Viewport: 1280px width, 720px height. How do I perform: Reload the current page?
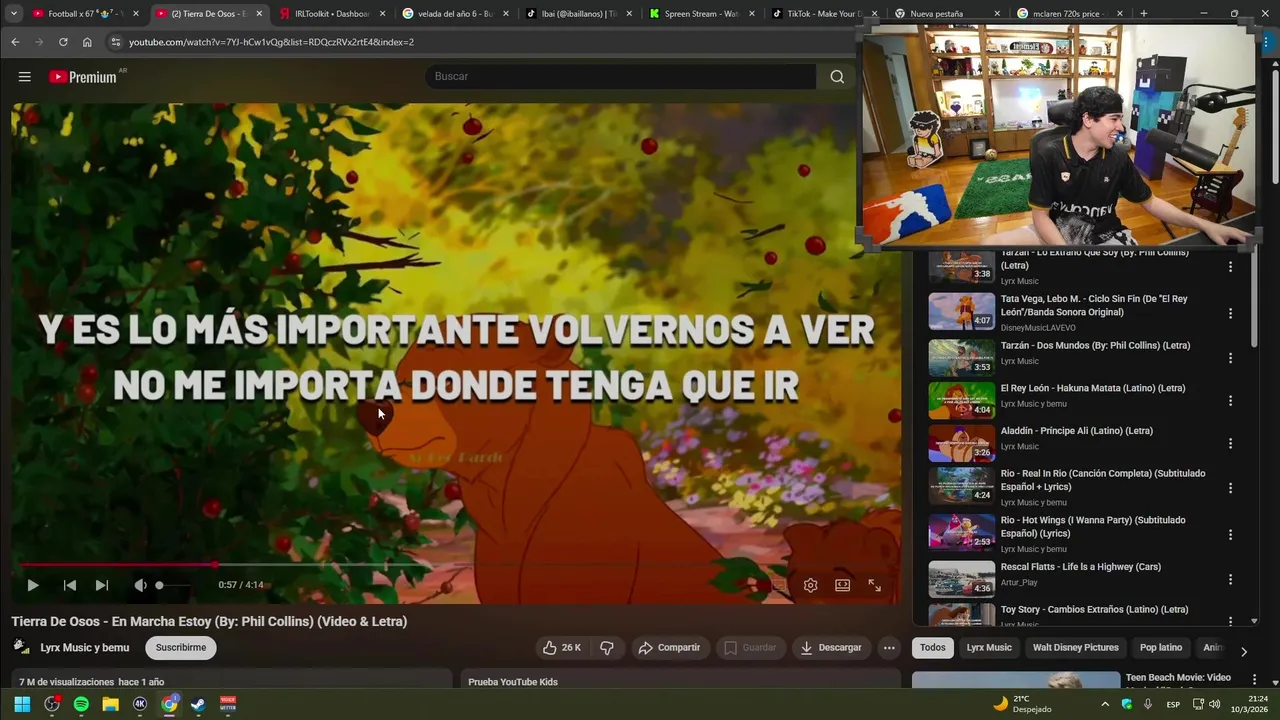pyautogui.click(x=63, y=42)
